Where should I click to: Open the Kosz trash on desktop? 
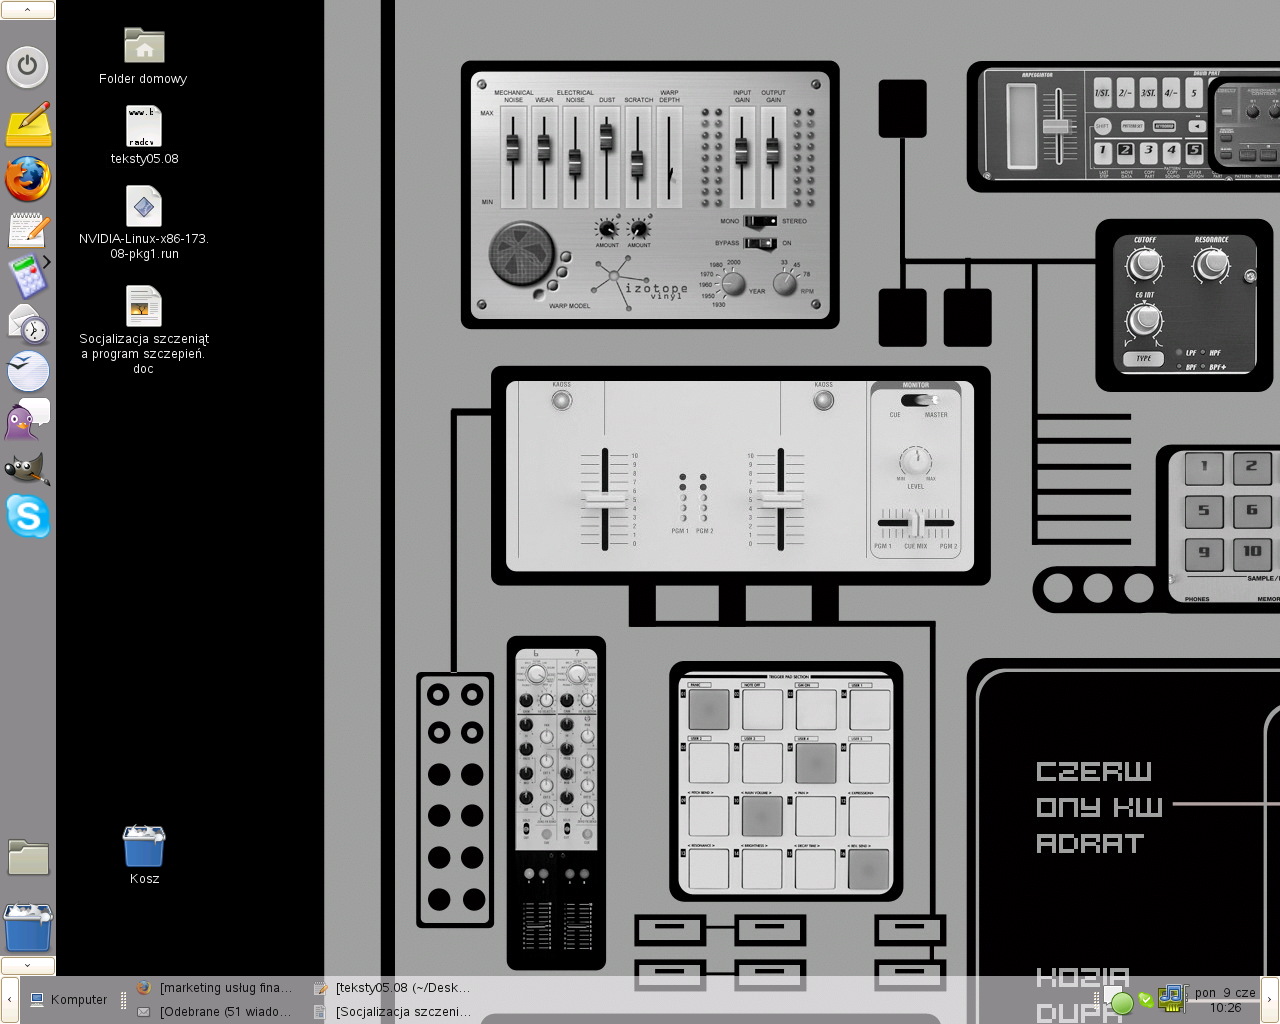[x=144, y=848]
